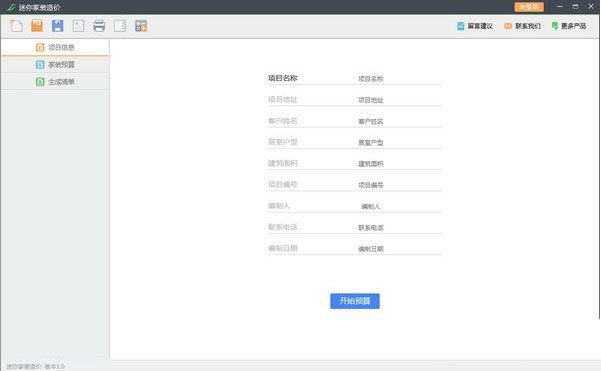Open a project using the orange folder icon

[x=37, y=26]
